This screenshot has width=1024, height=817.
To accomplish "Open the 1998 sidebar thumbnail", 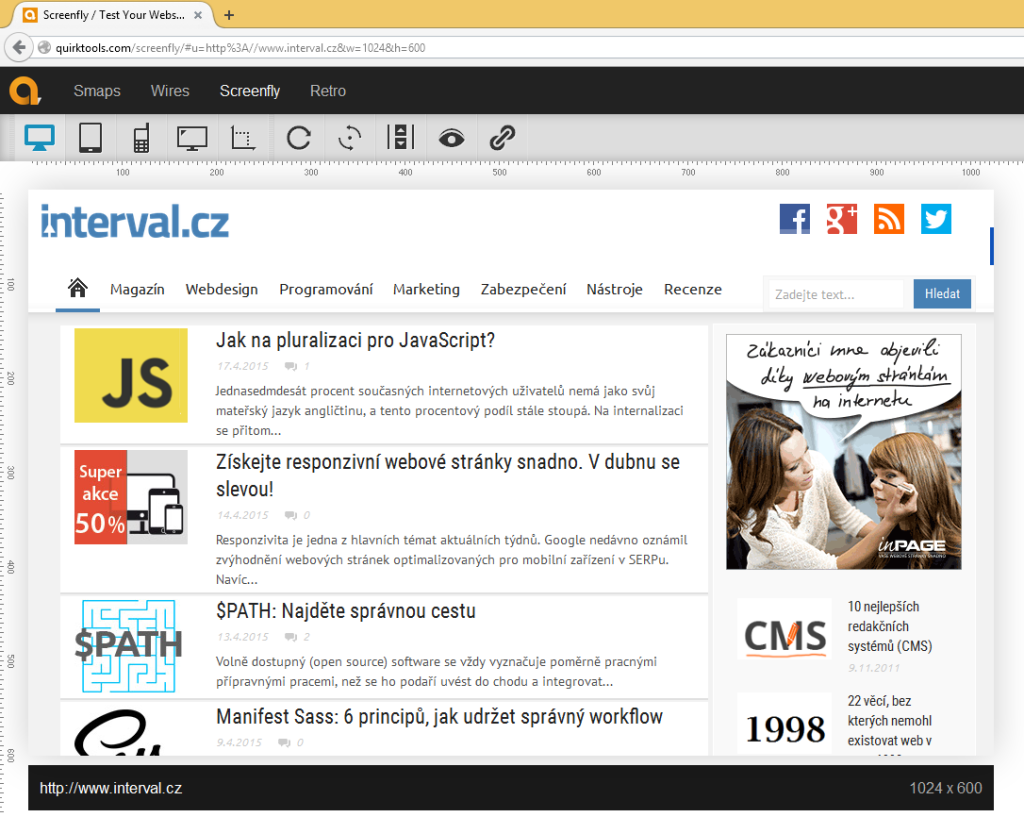I will [x=784, y=726].
